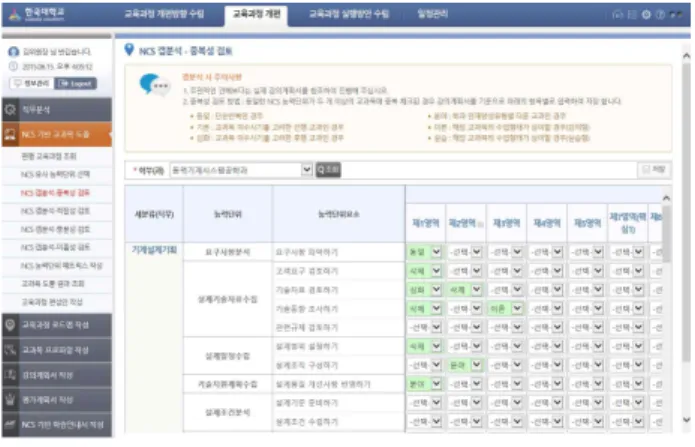Click the 교육과정 개편방향 수립 tab
This screenshot has width=695, height=447.
[x=164, y=14]
